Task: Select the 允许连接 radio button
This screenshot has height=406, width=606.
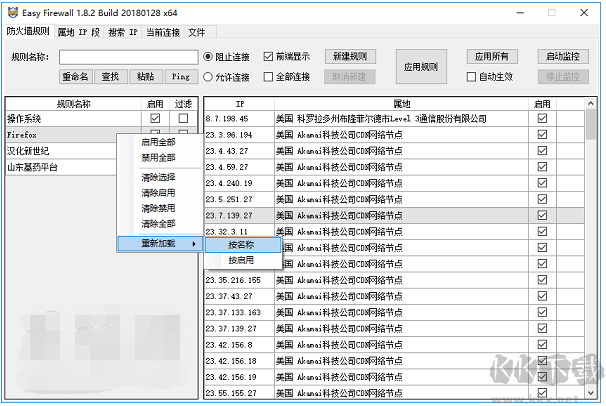Action: pyautogui.click(x=208, y=76)
